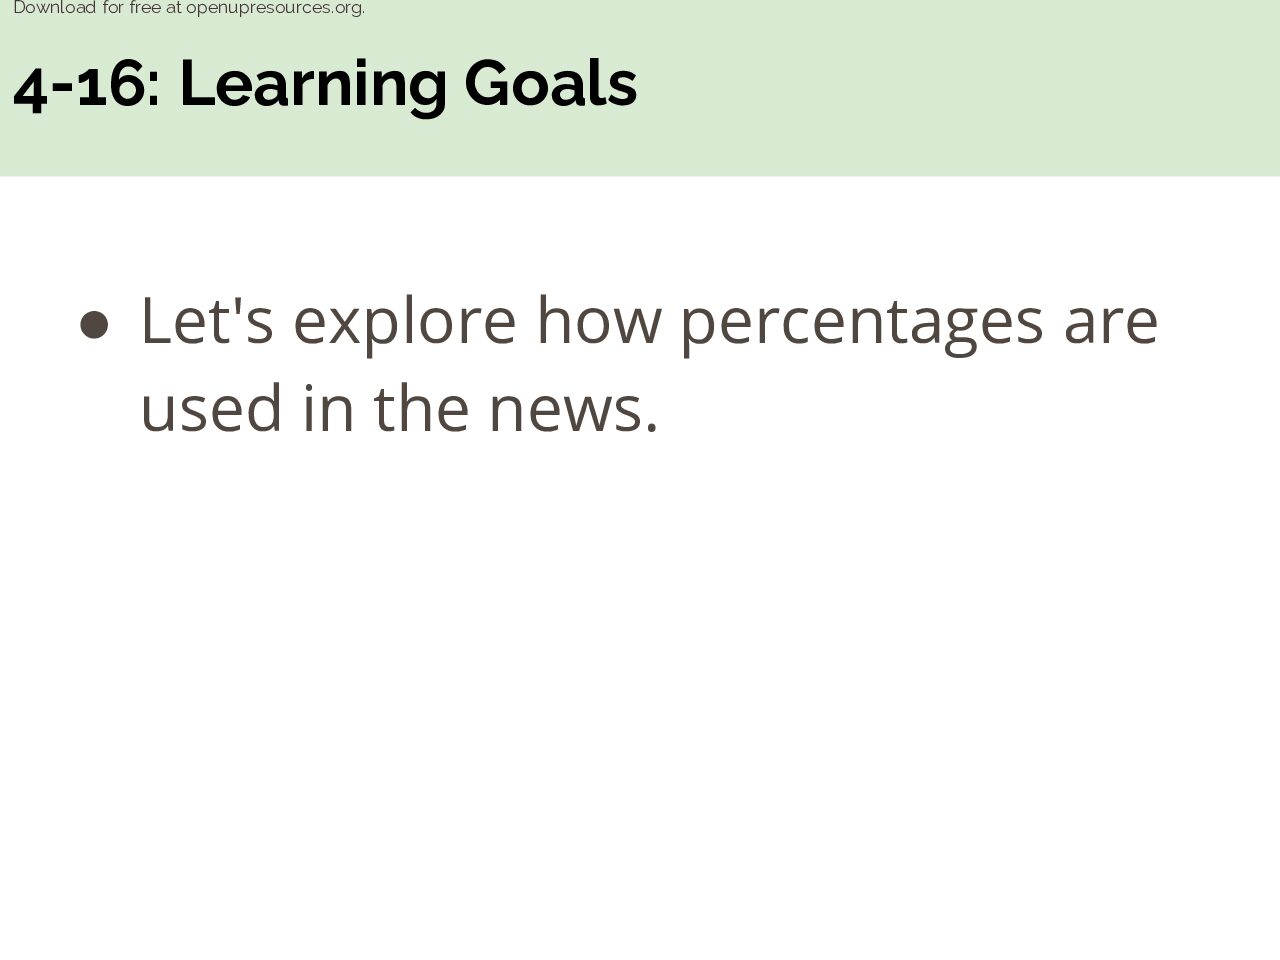This screenshot has width=1280, height=960.
Task: Open the openupresources.org link
Action: tap(275, 8)
